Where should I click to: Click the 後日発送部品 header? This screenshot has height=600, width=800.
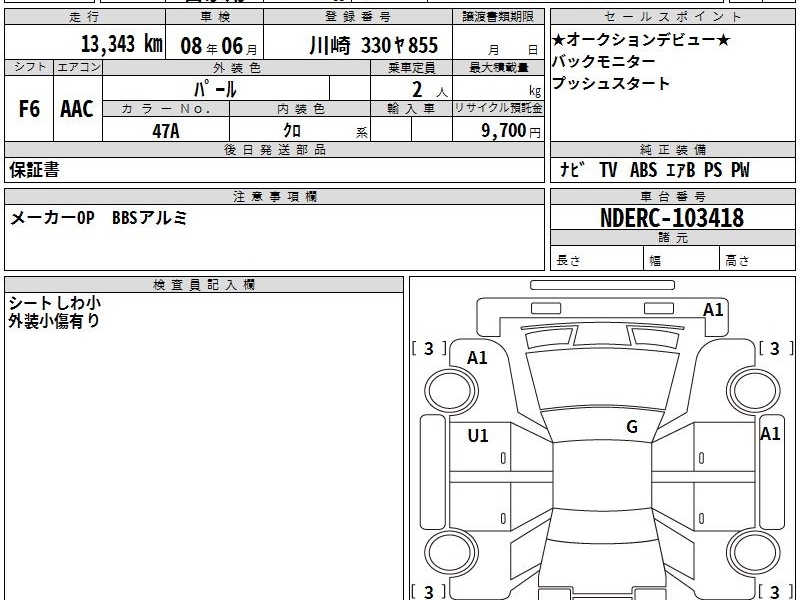(274, 149)
